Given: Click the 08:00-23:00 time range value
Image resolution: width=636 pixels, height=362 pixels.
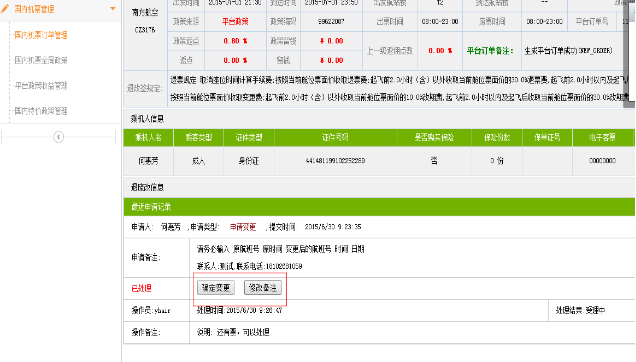Looking at the screenshot, I should pos(544,22).
